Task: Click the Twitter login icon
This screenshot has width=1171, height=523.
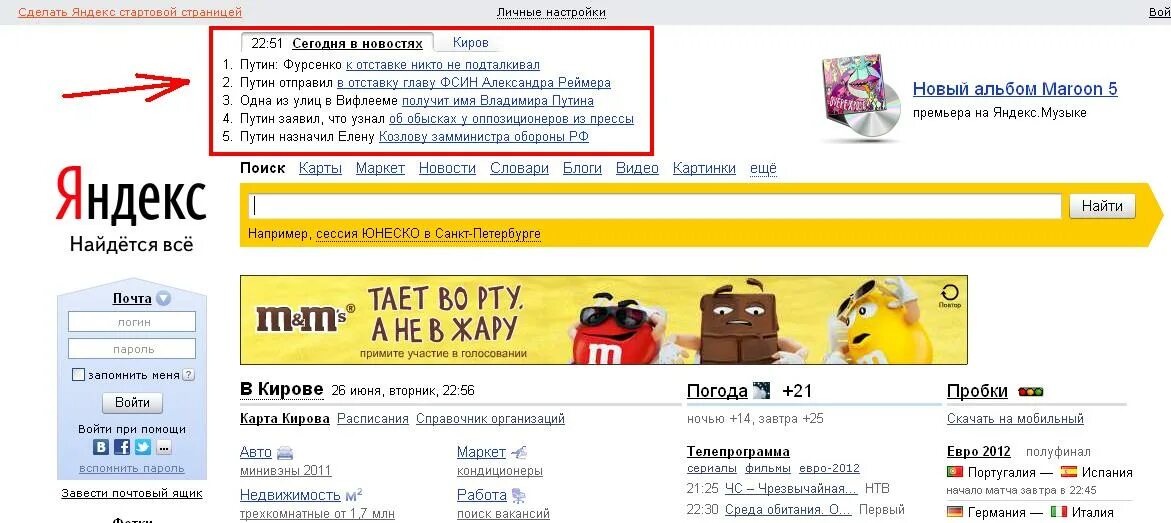Action: tap(143, 447)
